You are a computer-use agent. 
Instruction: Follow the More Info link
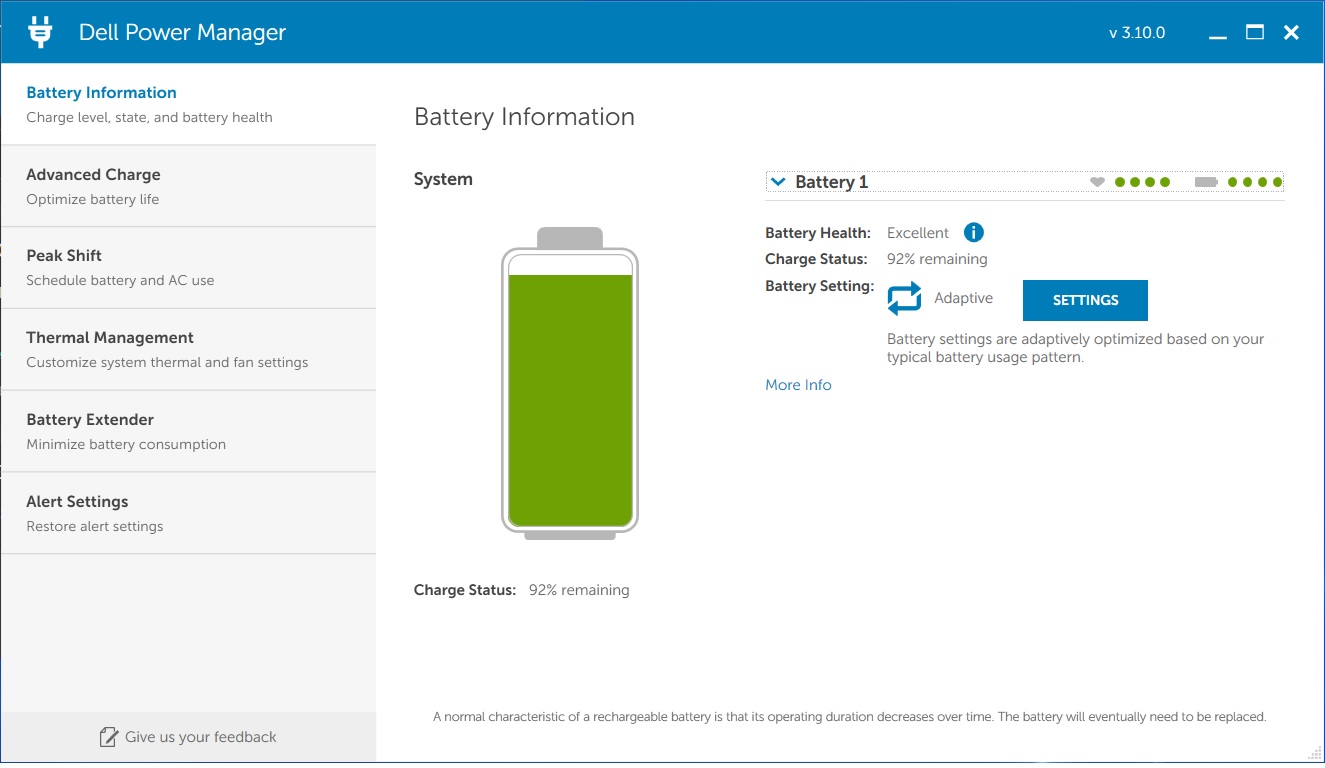coord(798,385)
